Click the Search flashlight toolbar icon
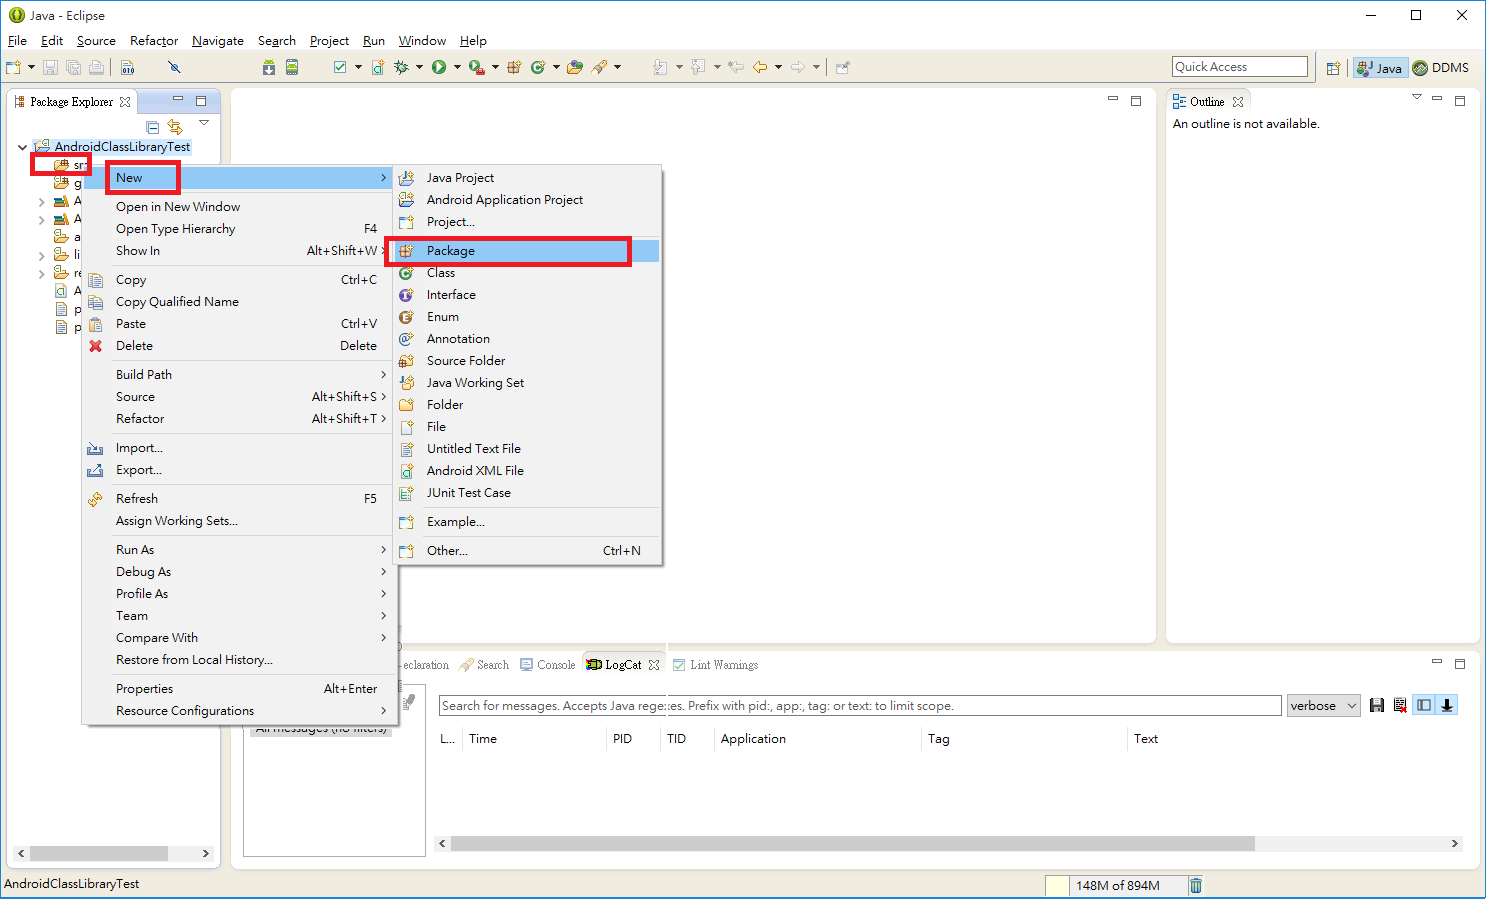 click(599, 67)
